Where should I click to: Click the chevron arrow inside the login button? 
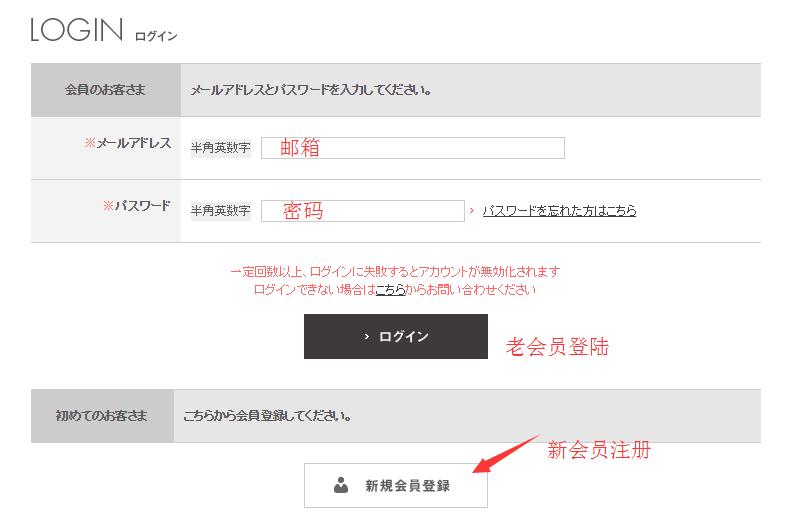367,337
